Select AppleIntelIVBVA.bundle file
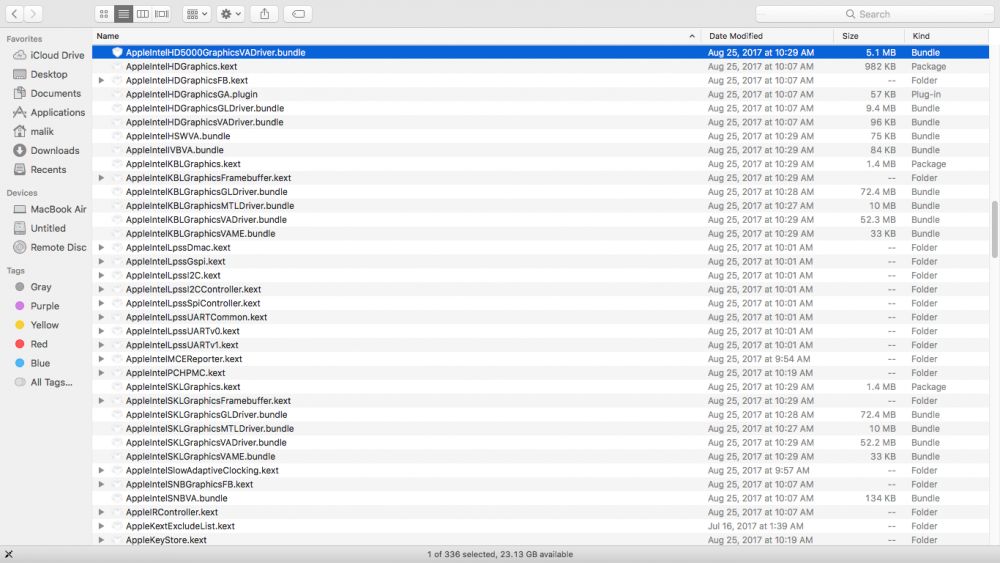Viewport: 1000px width, 563px height. [175, 150]
